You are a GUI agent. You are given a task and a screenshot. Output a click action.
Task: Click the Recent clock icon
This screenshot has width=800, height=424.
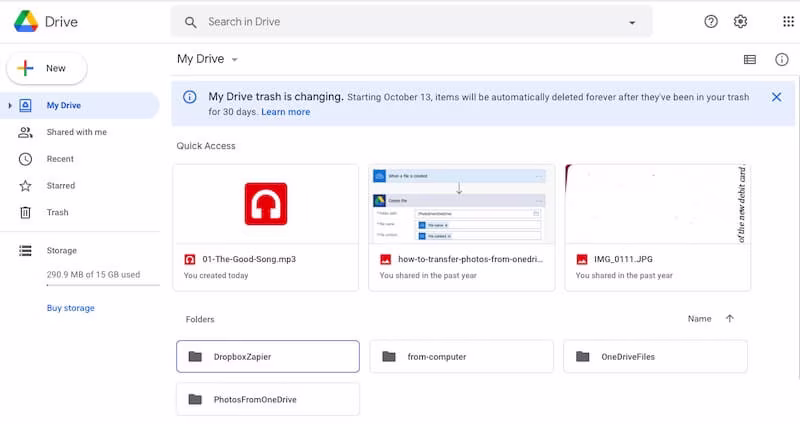coord(25,159)
